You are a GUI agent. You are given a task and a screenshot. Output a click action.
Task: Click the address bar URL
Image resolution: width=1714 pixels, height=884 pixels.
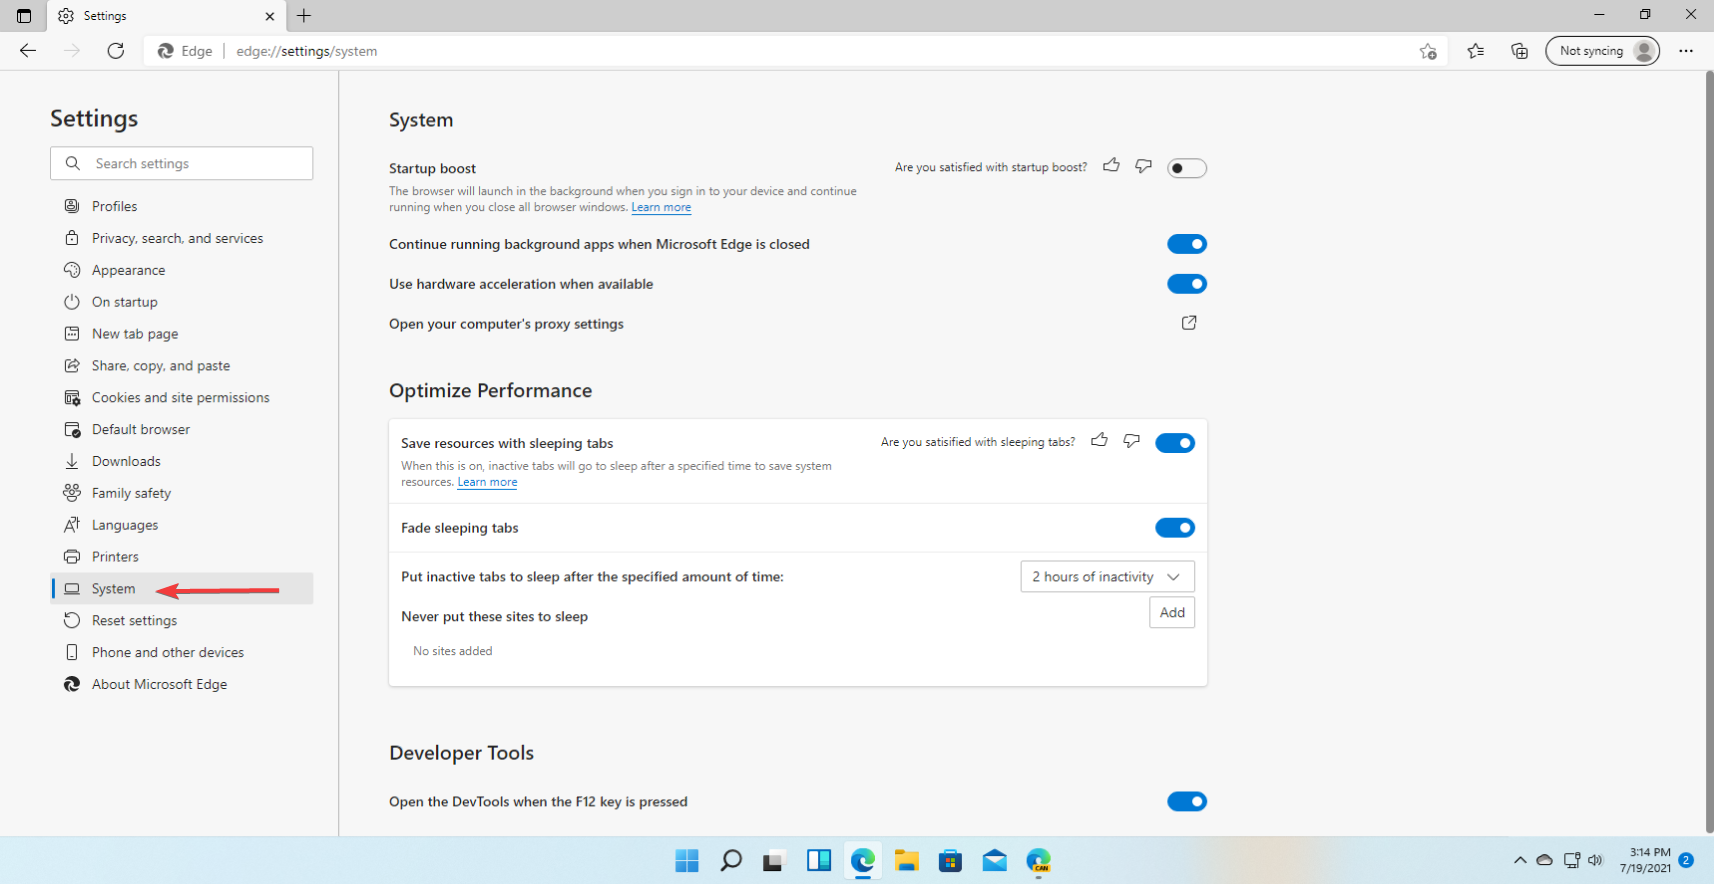click(x=307, y=51)
